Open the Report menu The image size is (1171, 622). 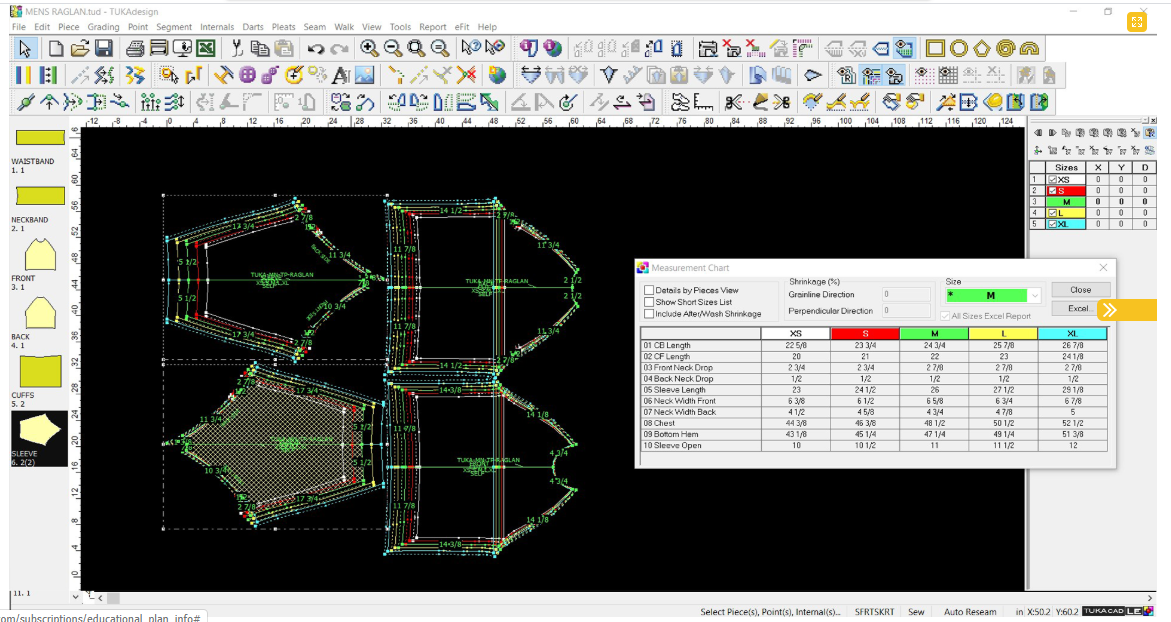pos(432,27)
